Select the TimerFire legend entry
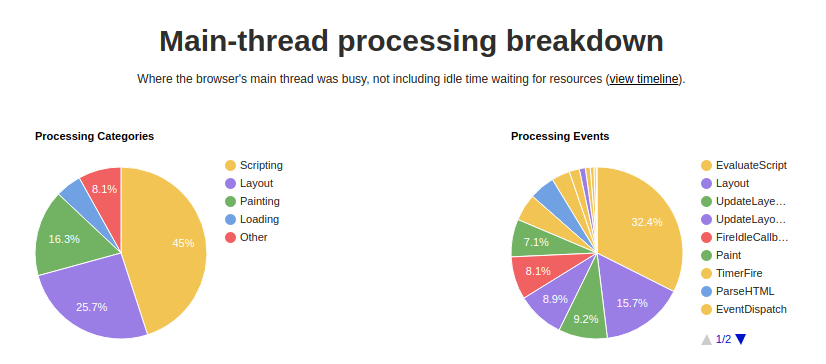 pos(732,273)
